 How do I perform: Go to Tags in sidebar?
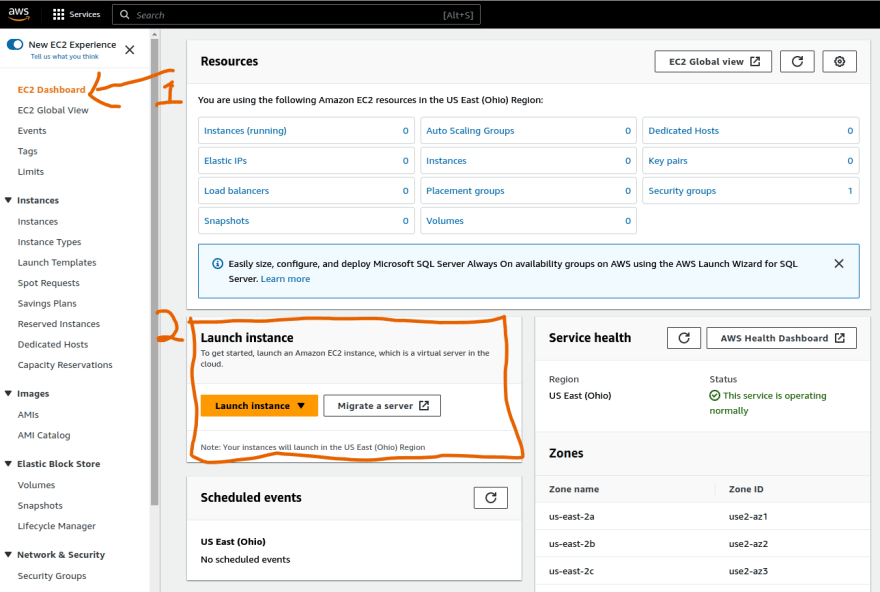click(x=28, y=151)
